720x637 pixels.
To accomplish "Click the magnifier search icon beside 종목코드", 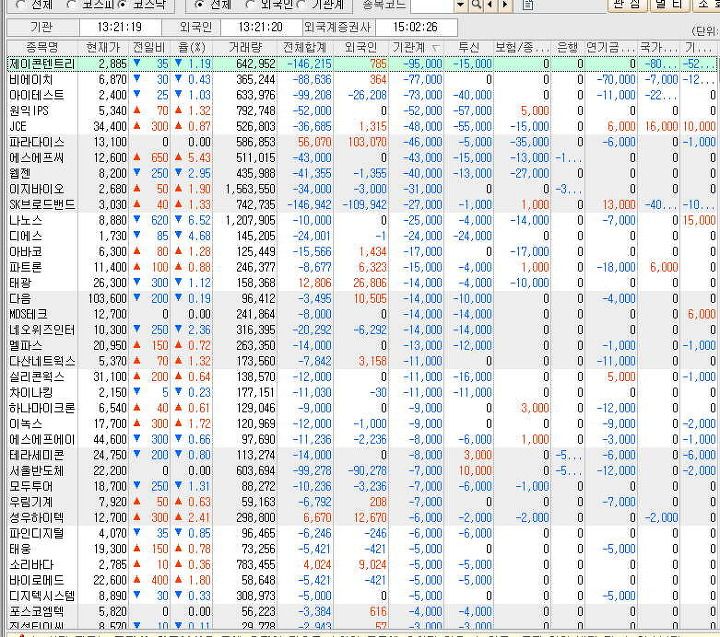I will click(477, 5).
